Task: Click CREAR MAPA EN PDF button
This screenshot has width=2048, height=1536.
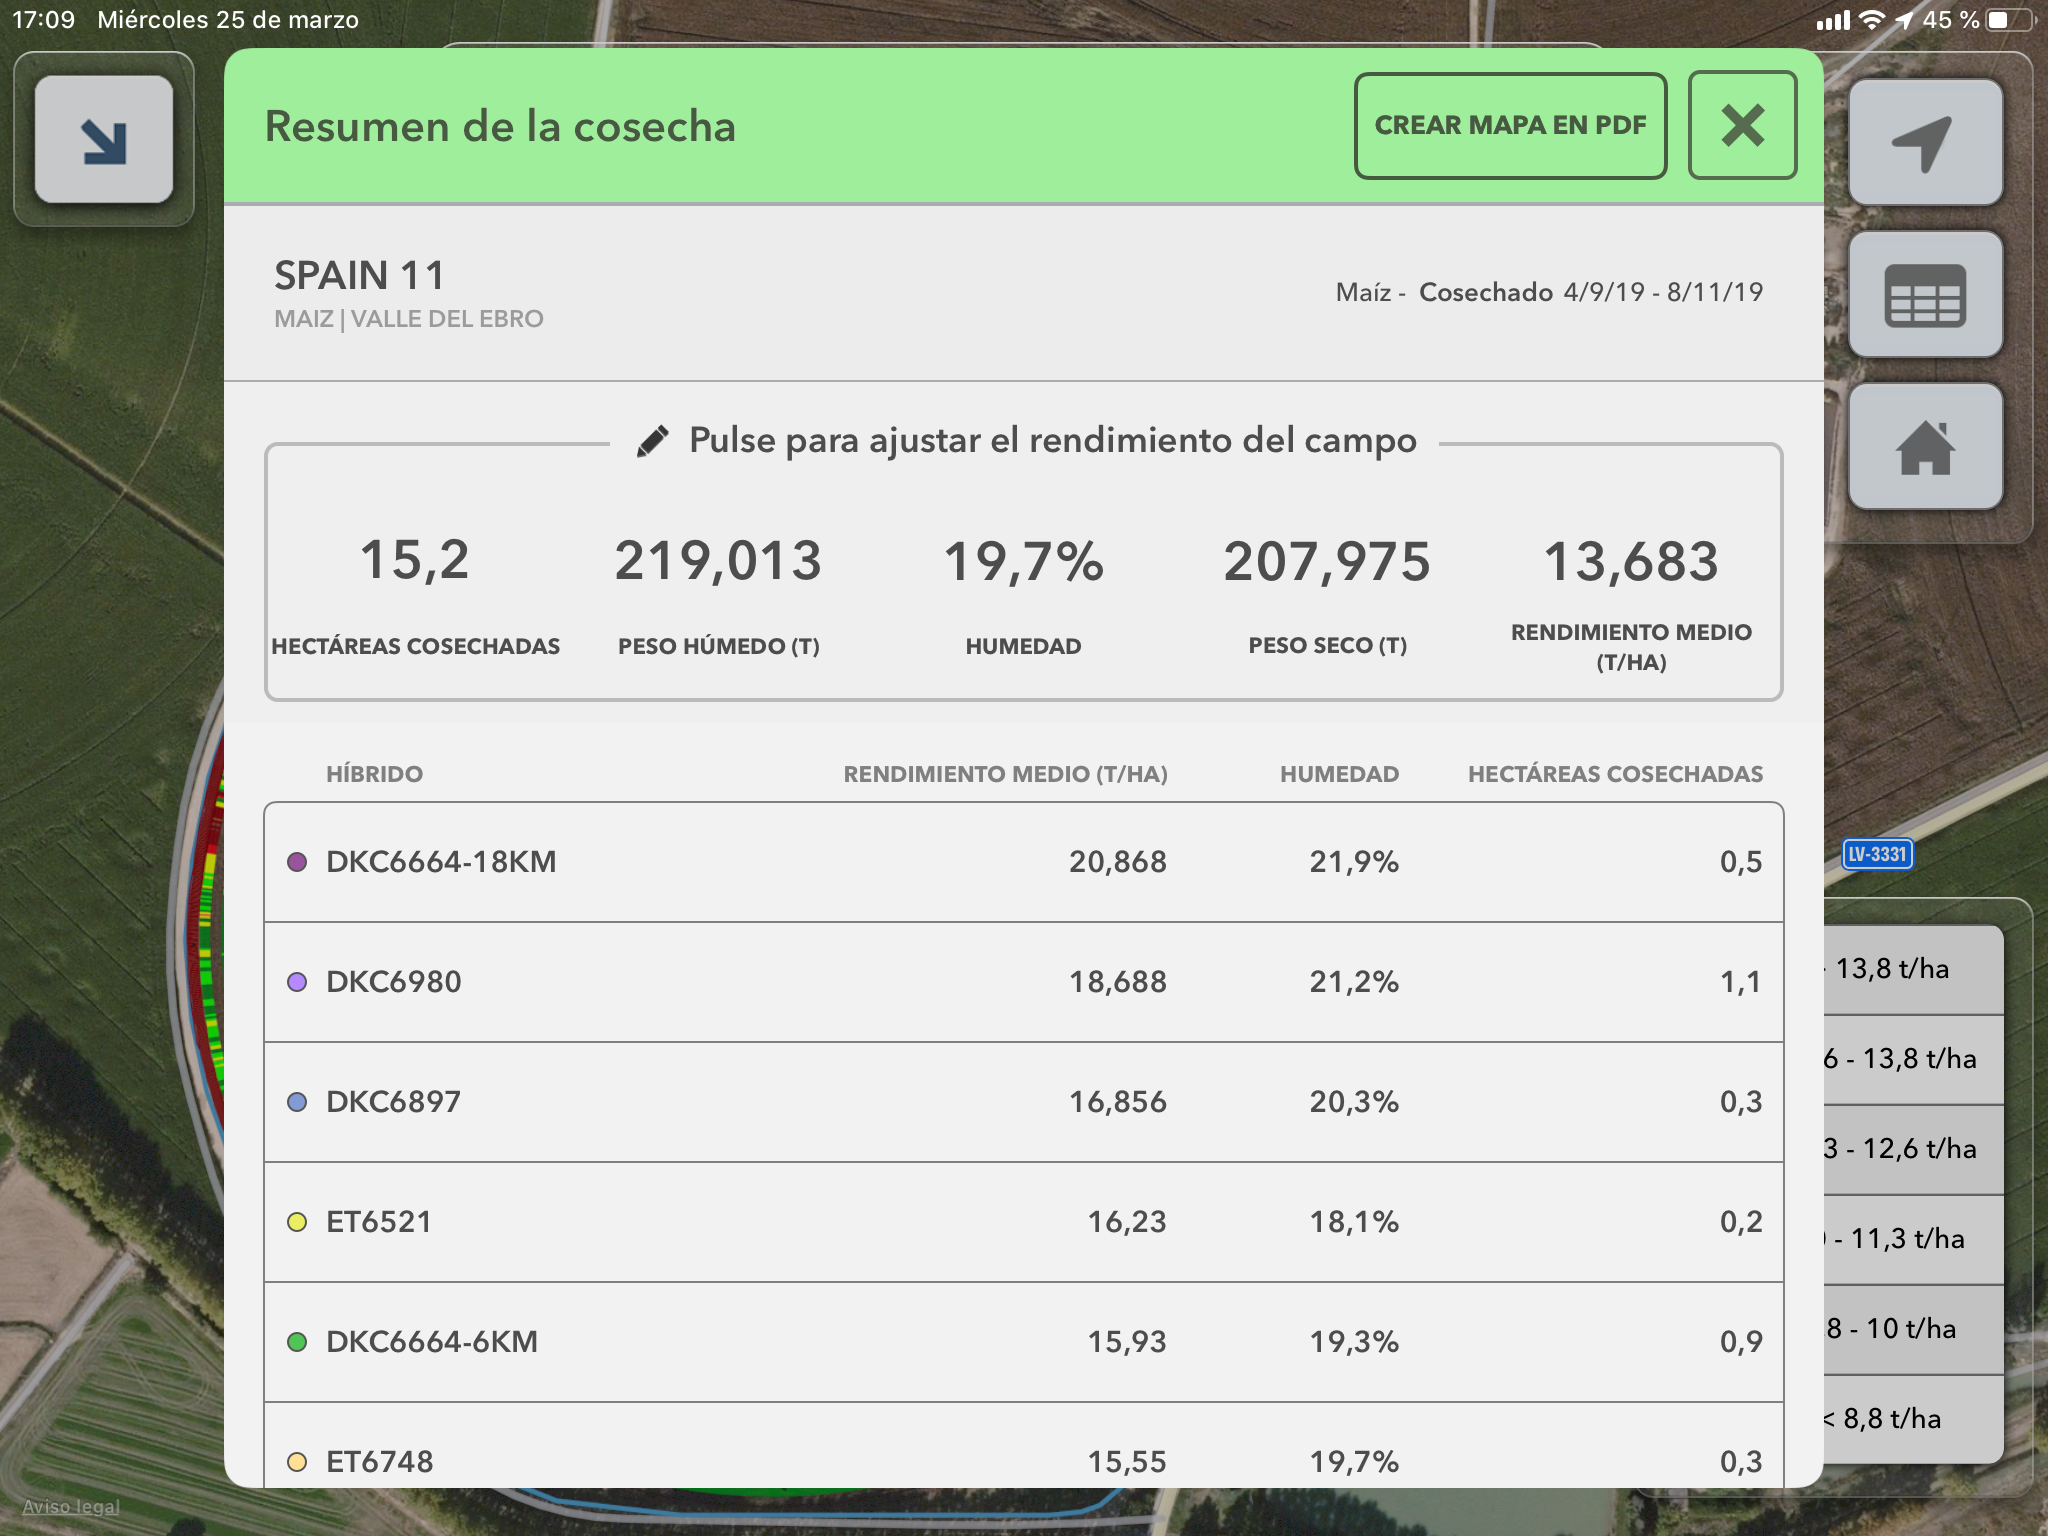Action: pos(1510,125)
